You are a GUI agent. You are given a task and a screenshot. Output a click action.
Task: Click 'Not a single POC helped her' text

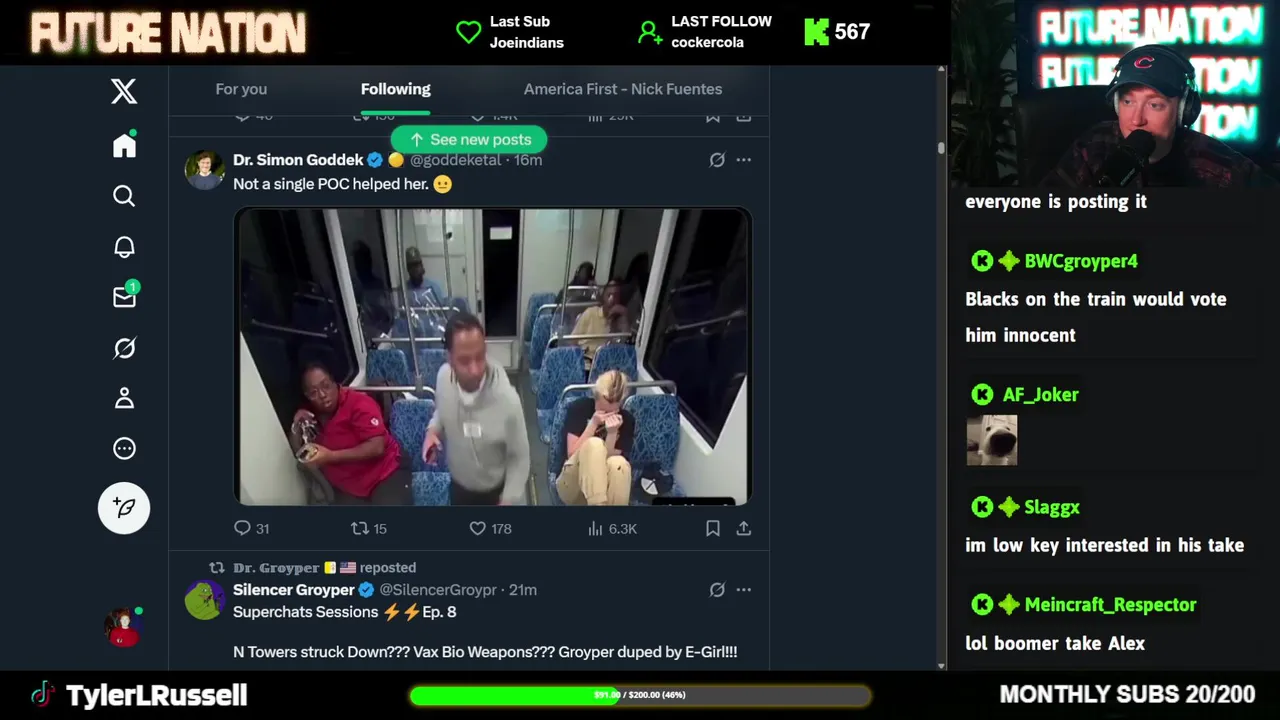(331, 184)
